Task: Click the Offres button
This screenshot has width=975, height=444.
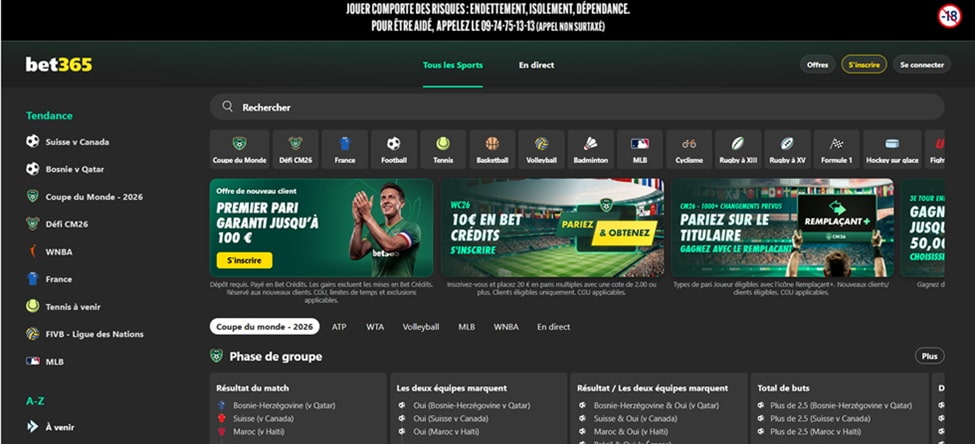Action: [x=818, y=65]
